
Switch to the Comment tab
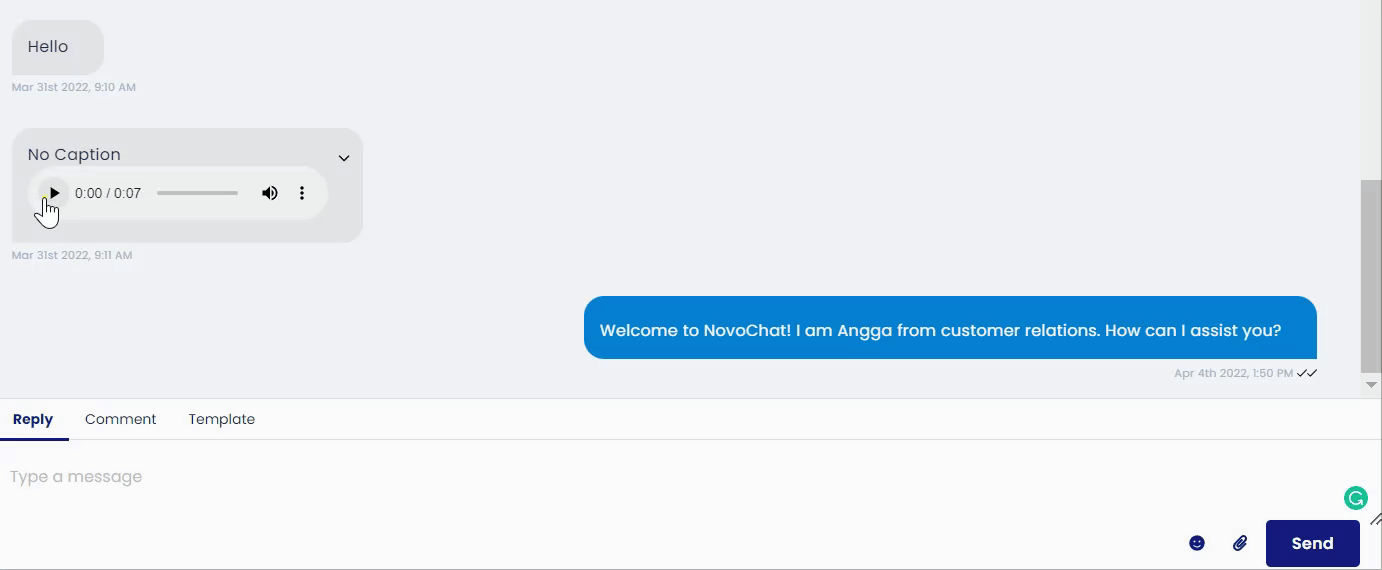(121, 419)
